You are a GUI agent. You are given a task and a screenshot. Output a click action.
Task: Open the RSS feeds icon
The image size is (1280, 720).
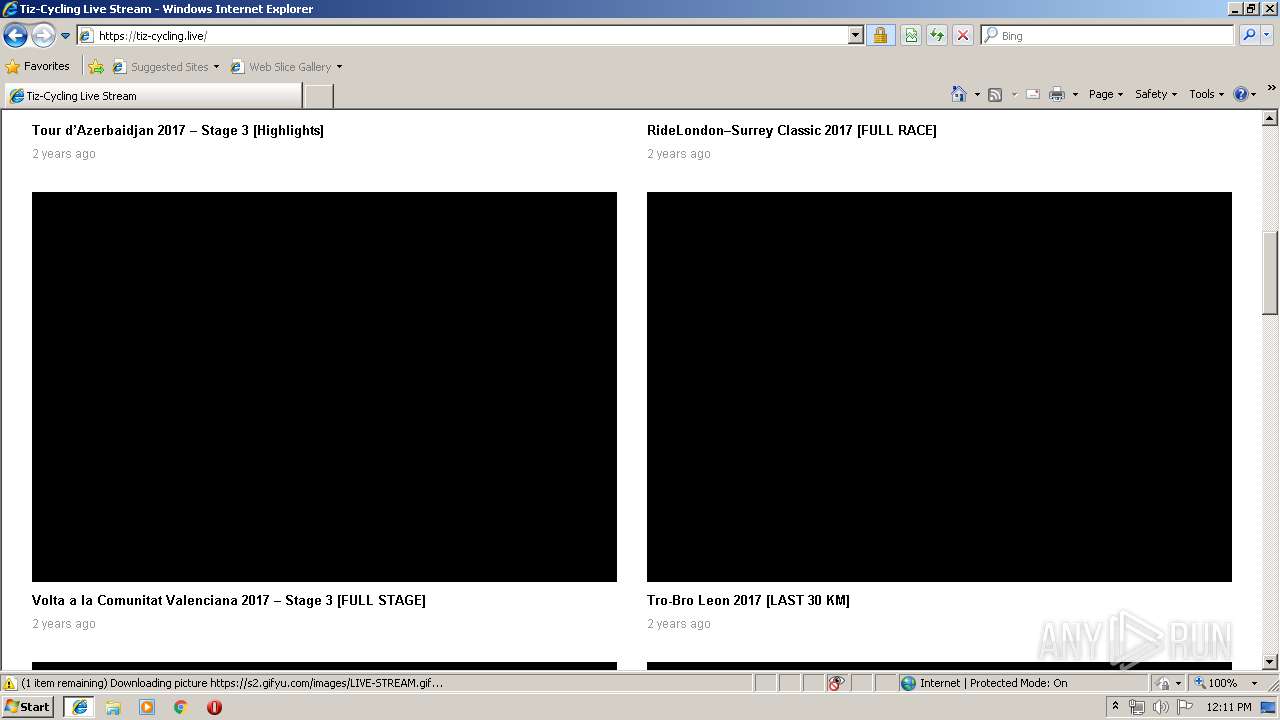click(995, 94)
